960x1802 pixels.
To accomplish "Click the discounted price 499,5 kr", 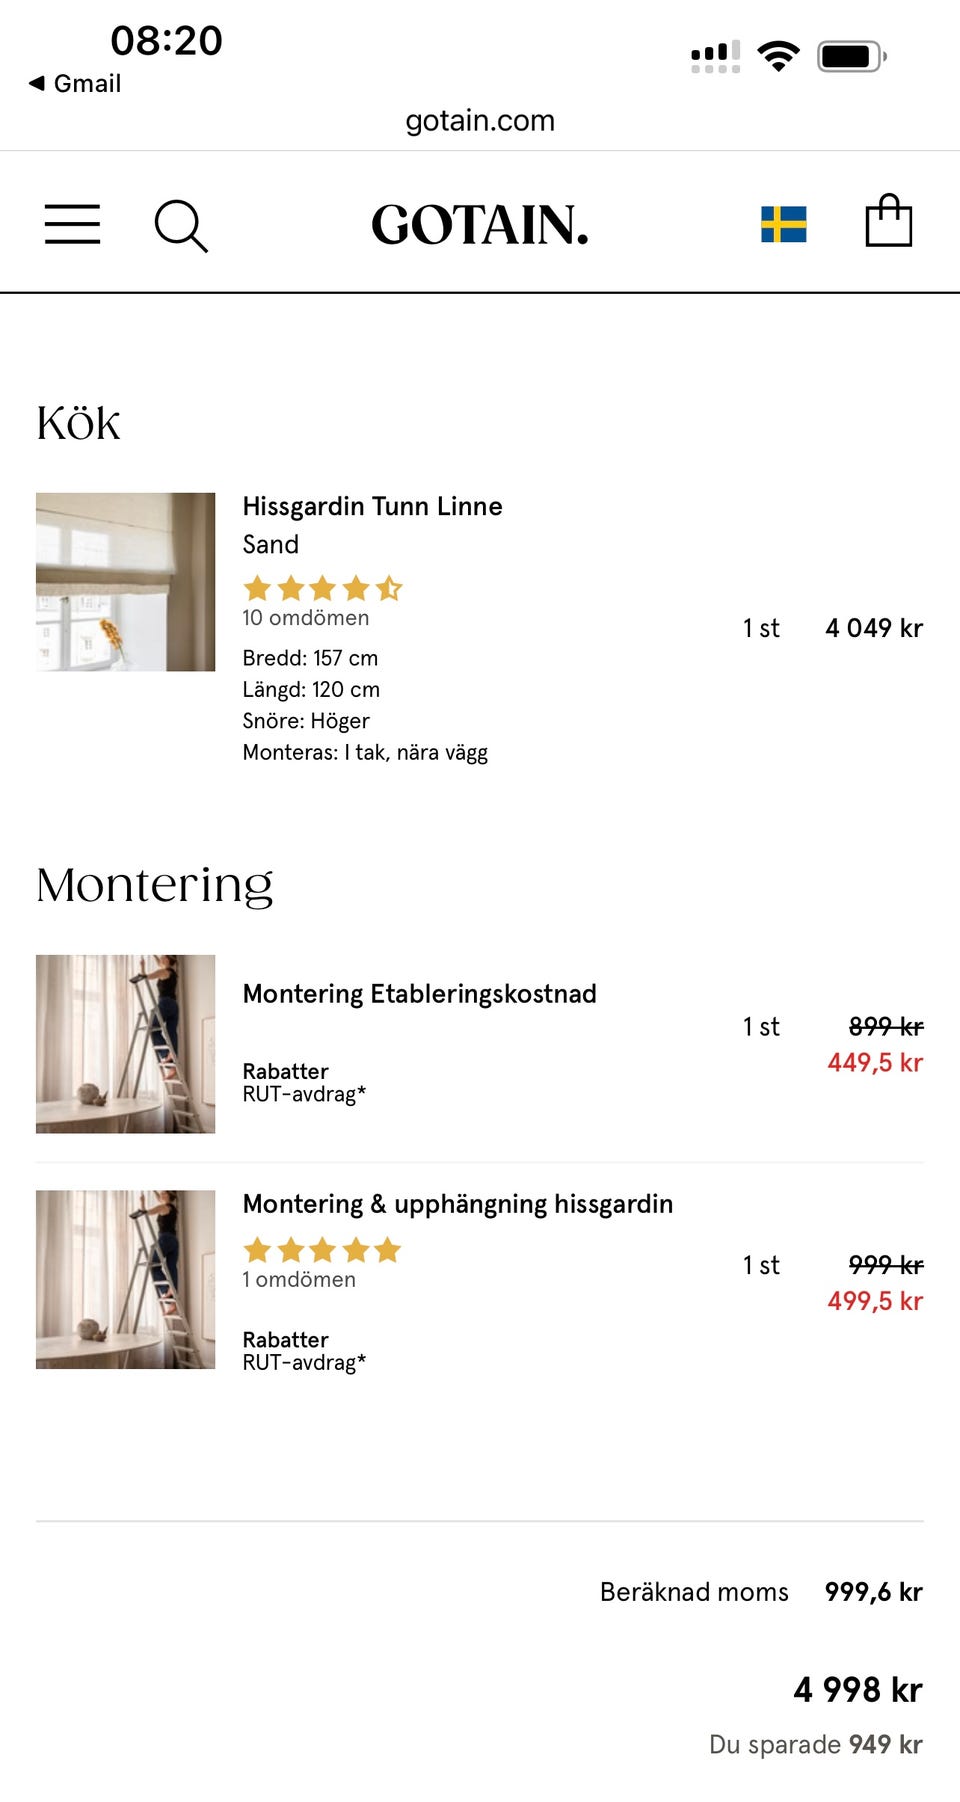I will [874, 1301].
